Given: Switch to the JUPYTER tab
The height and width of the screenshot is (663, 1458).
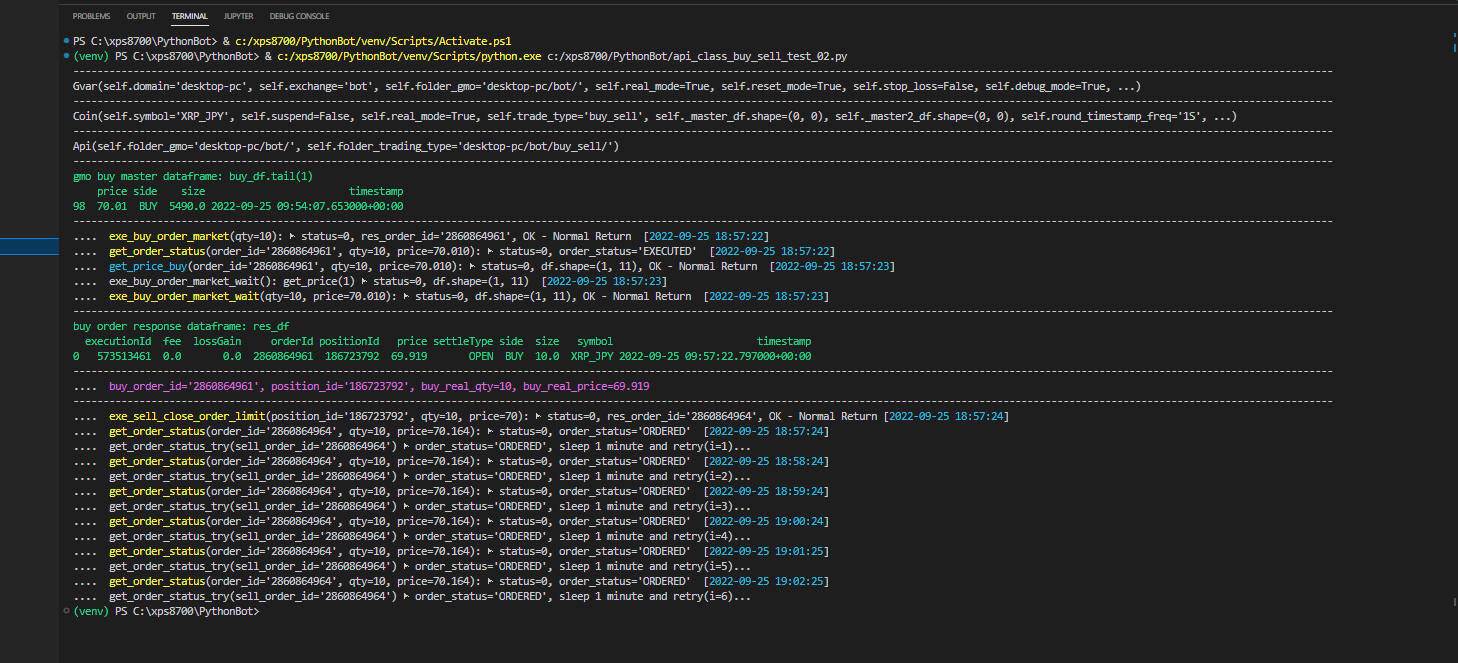Looking at the screenshot, I should tap(238, 17).
